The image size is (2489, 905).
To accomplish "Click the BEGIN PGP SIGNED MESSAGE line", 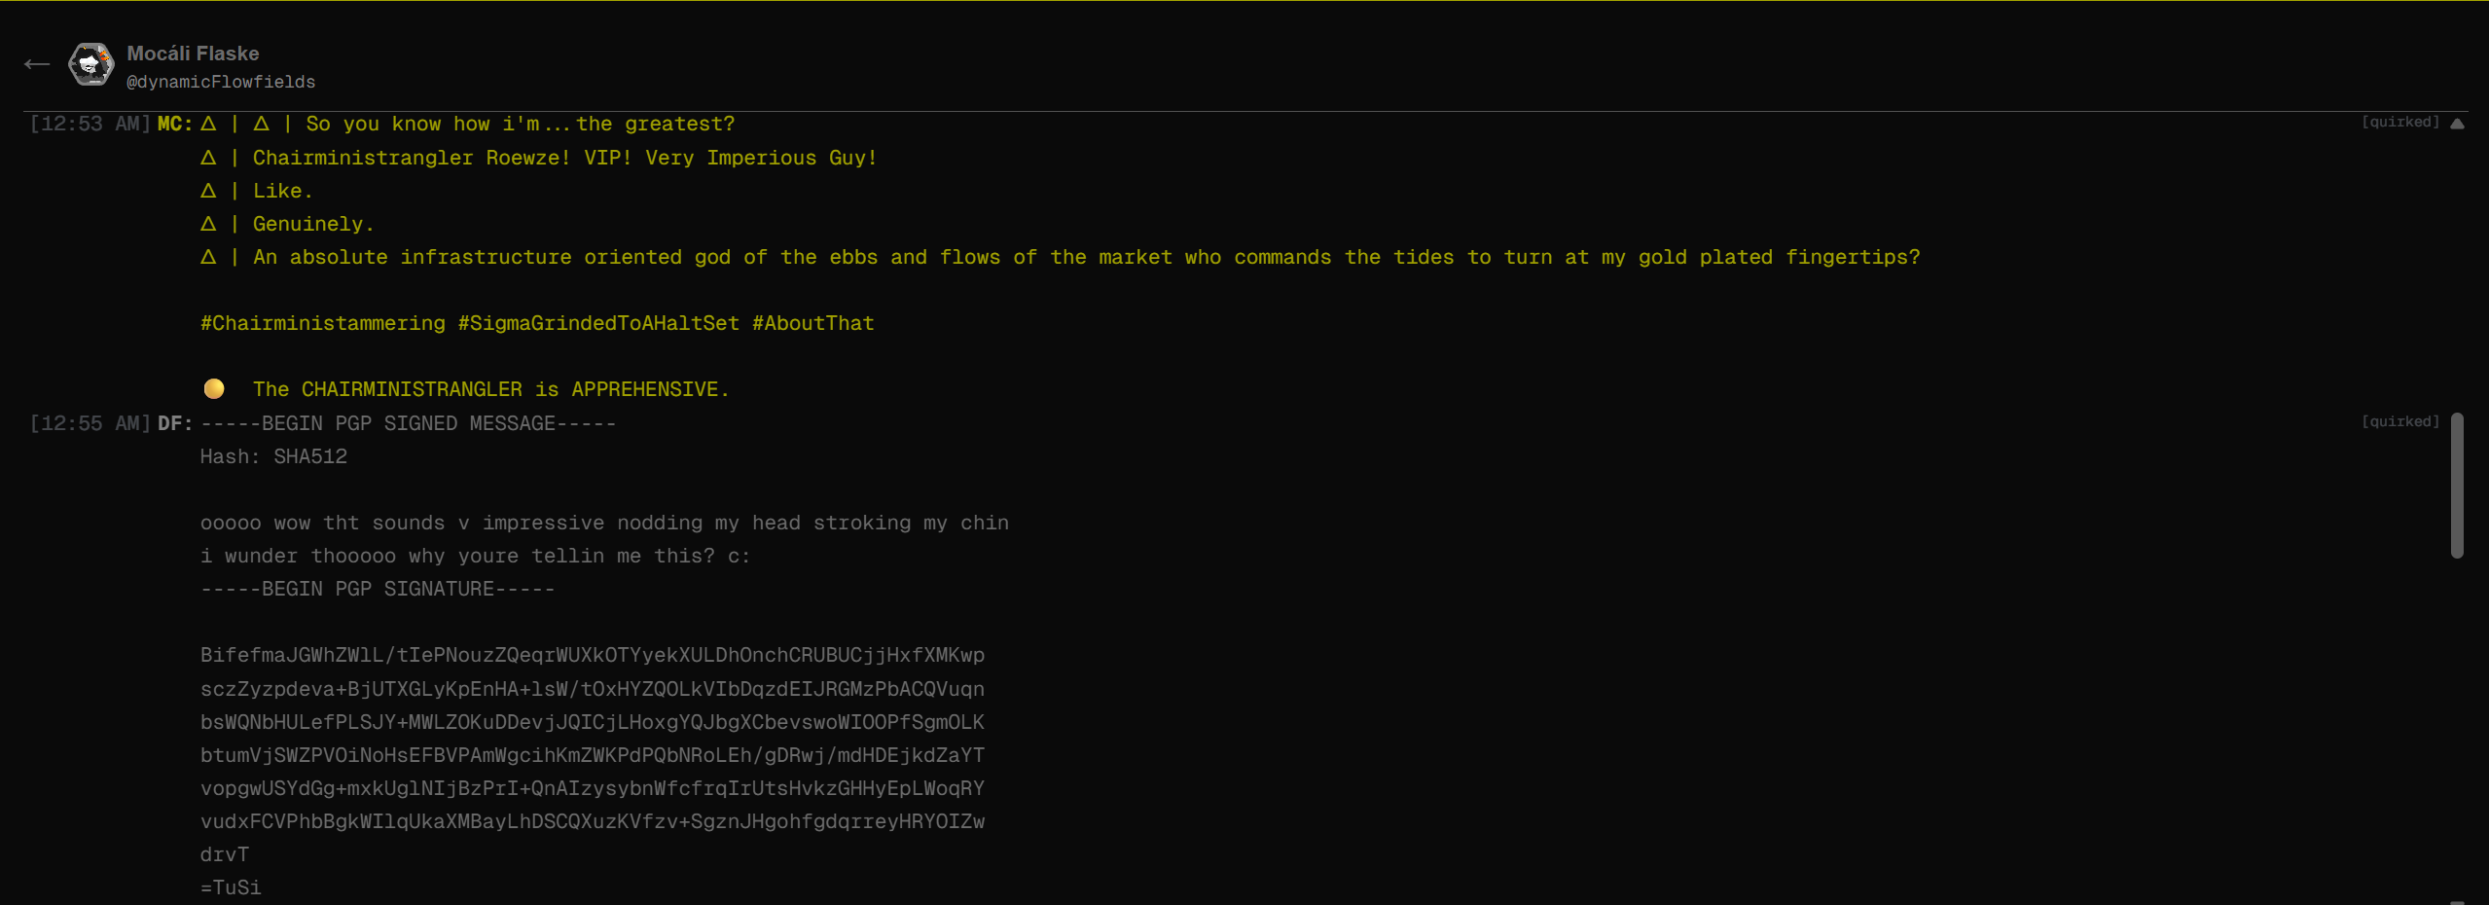I will (x=408, y=423).
